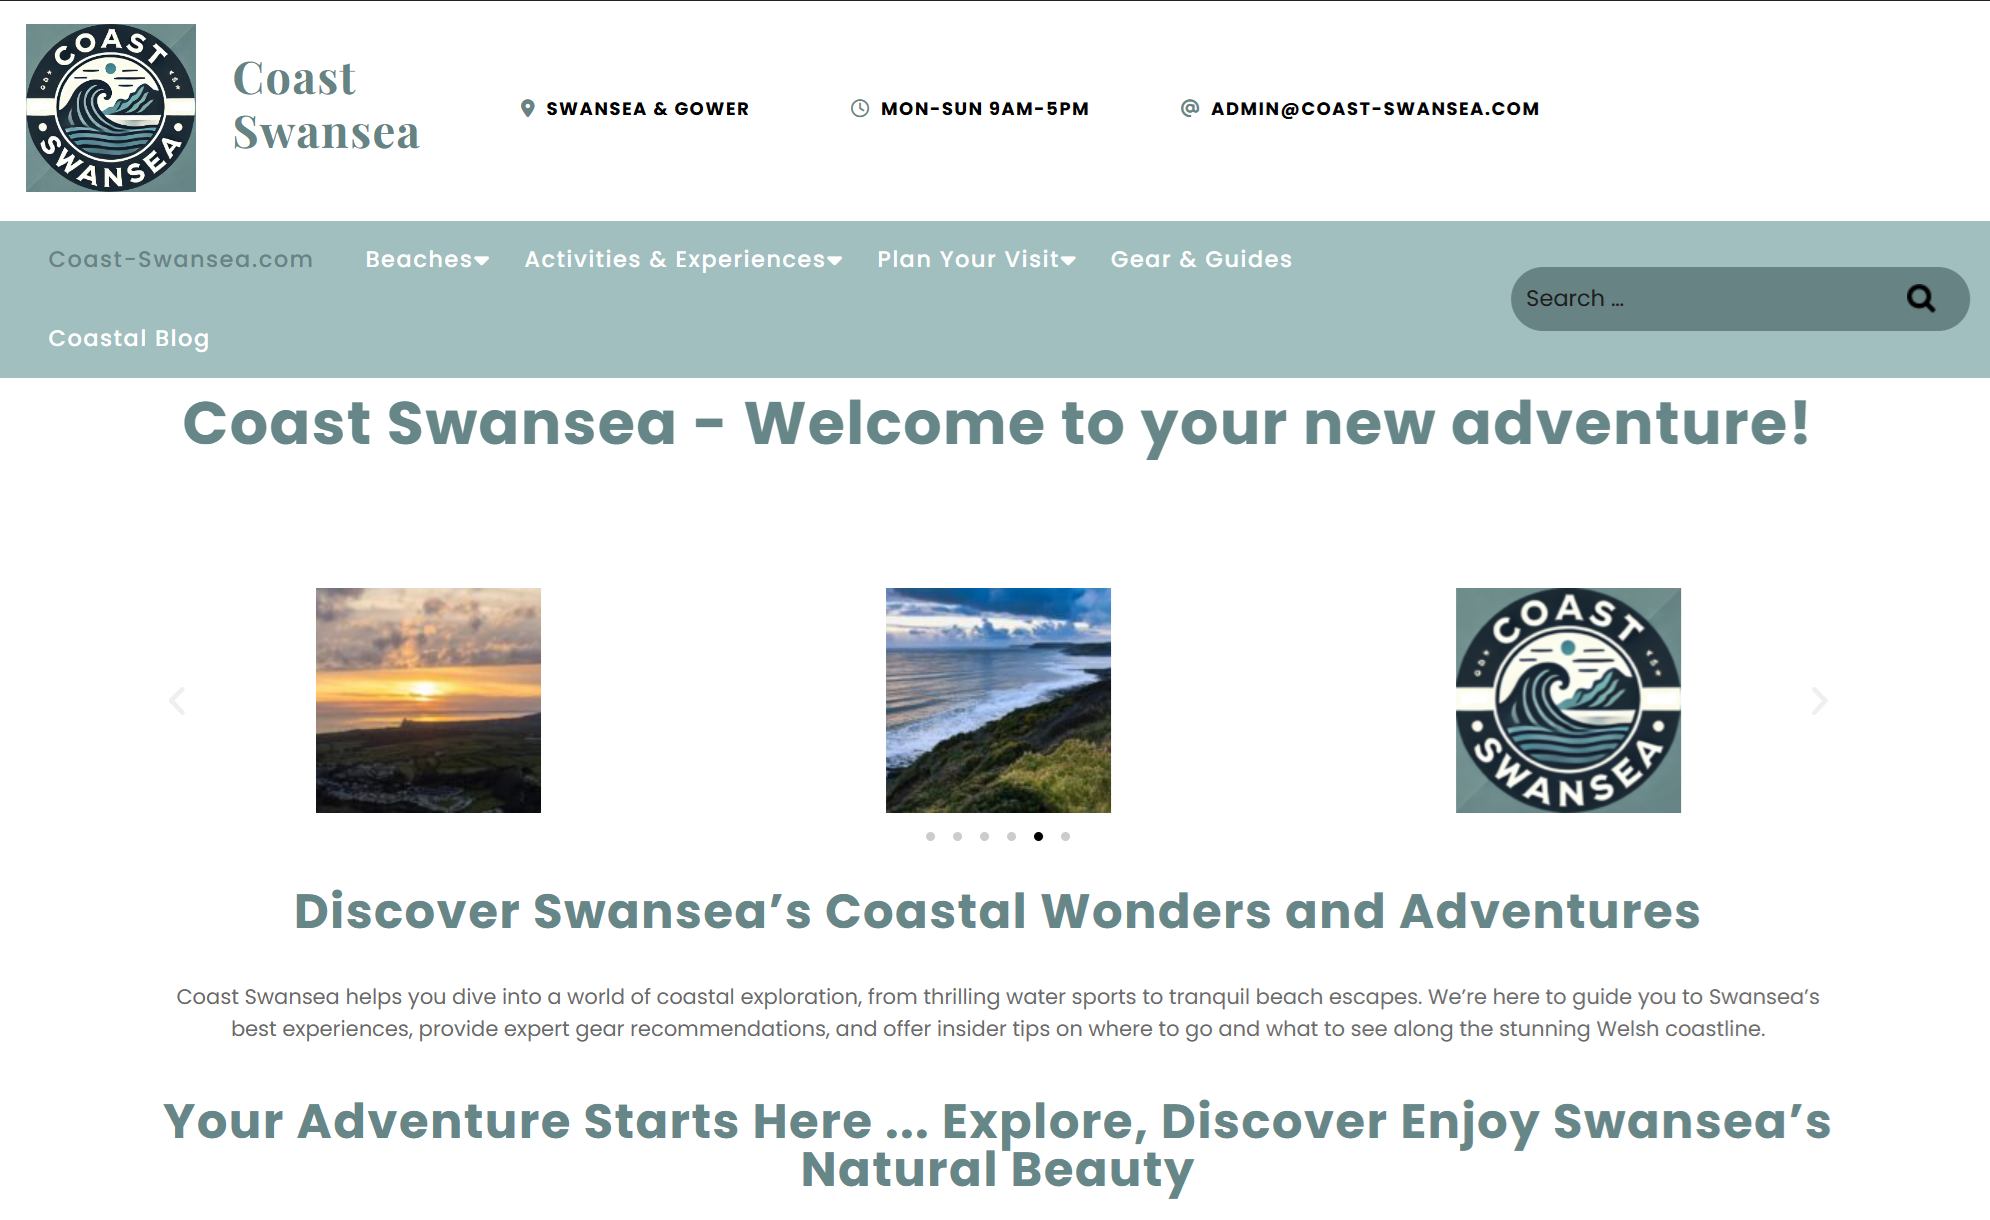The image size is (1990, 1220).
Task: Expand the Plan Your Visit menu
Action: (976, 260)
